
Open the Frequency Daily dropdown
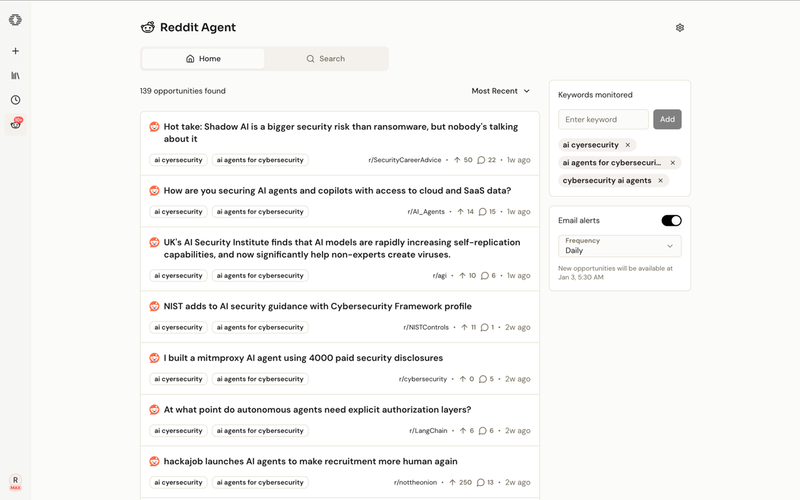pyautogui.click(x=619, y=246)
